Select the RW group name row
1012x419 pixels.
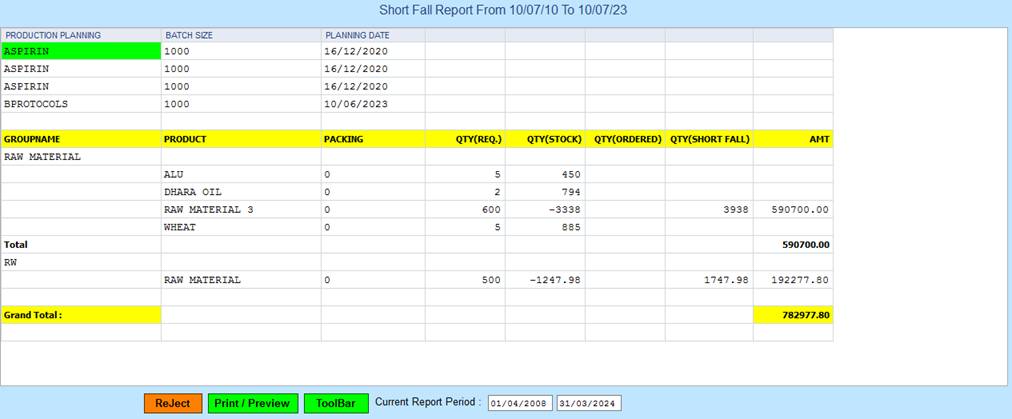81,262
